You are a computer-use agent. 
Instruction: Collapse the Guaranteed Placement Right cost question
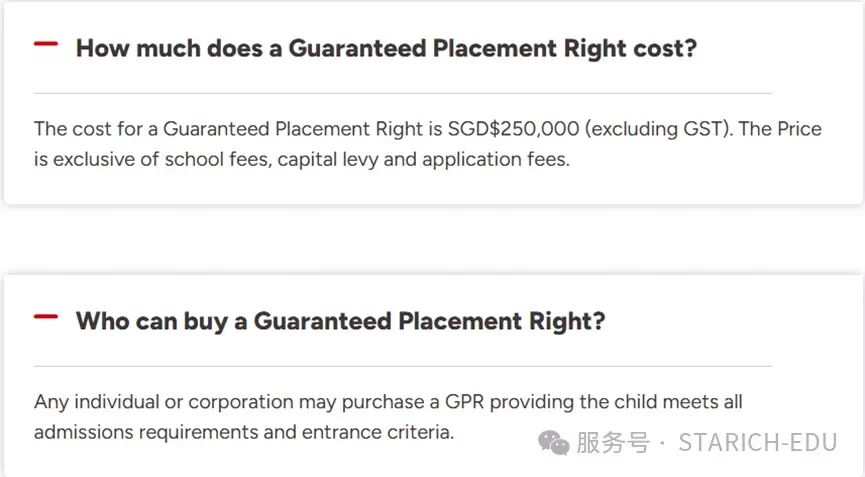pyautogui.click(x=46, y=44)
